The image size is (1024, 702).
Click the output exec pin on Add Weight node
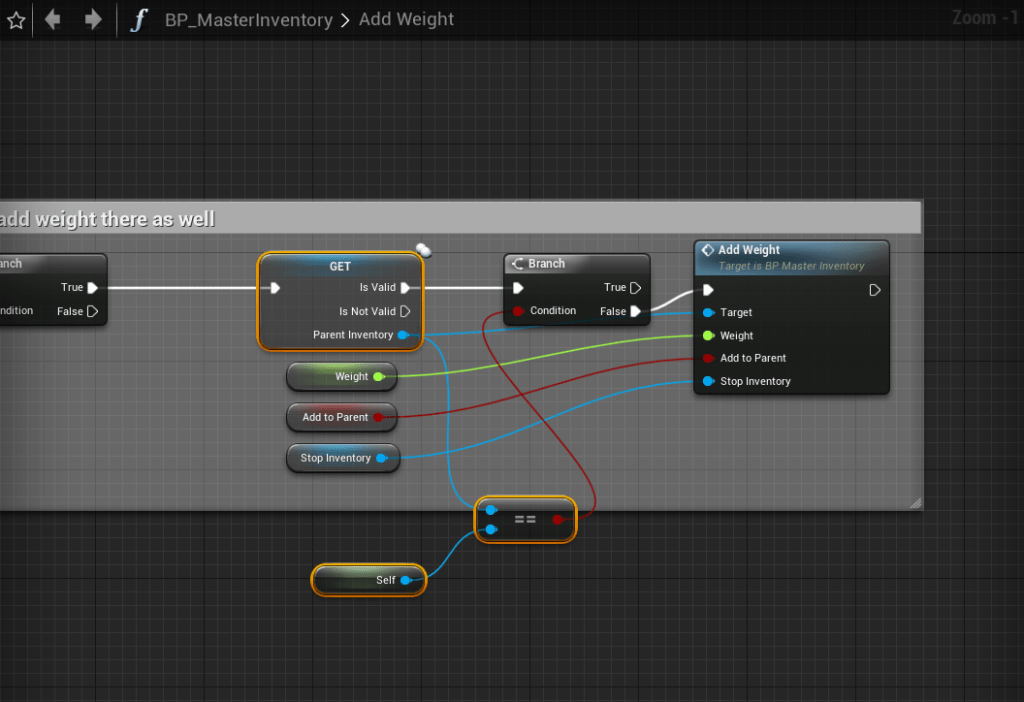875,290
